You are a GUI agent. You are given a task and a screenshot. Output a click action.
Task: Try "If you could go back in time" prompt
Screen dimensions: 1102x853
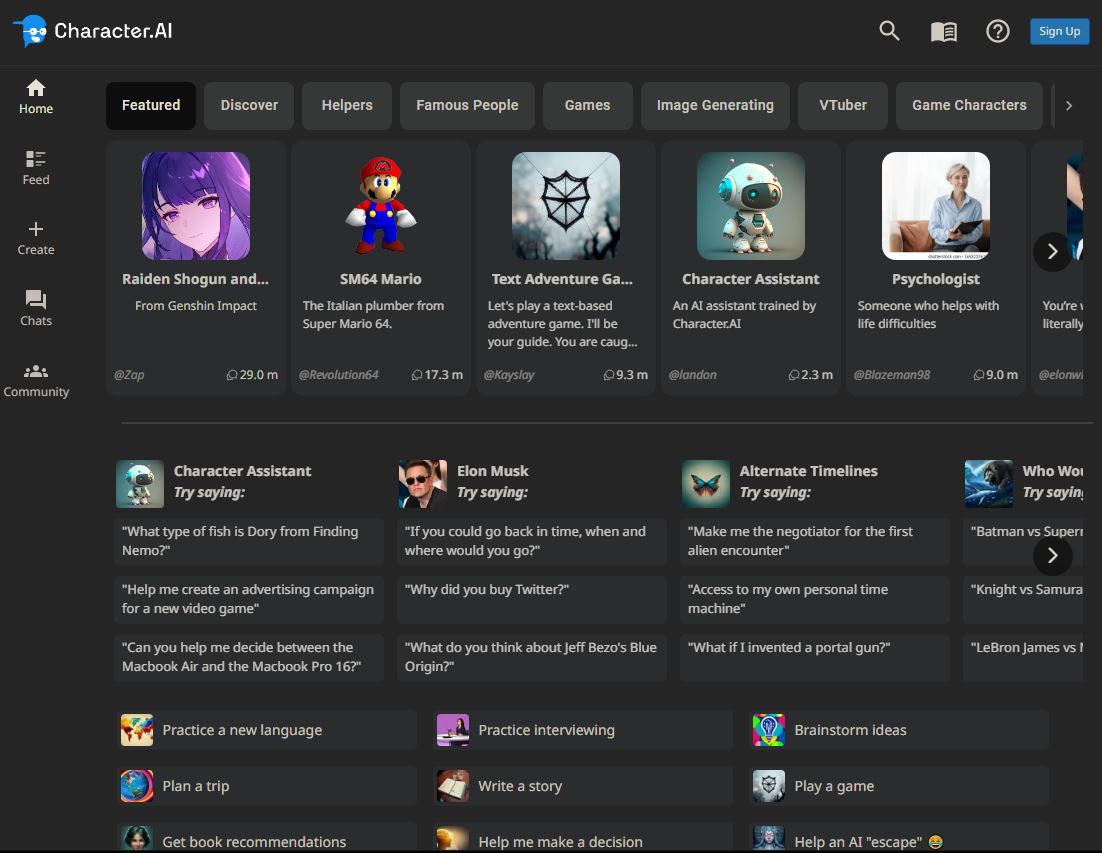(532, 541)
